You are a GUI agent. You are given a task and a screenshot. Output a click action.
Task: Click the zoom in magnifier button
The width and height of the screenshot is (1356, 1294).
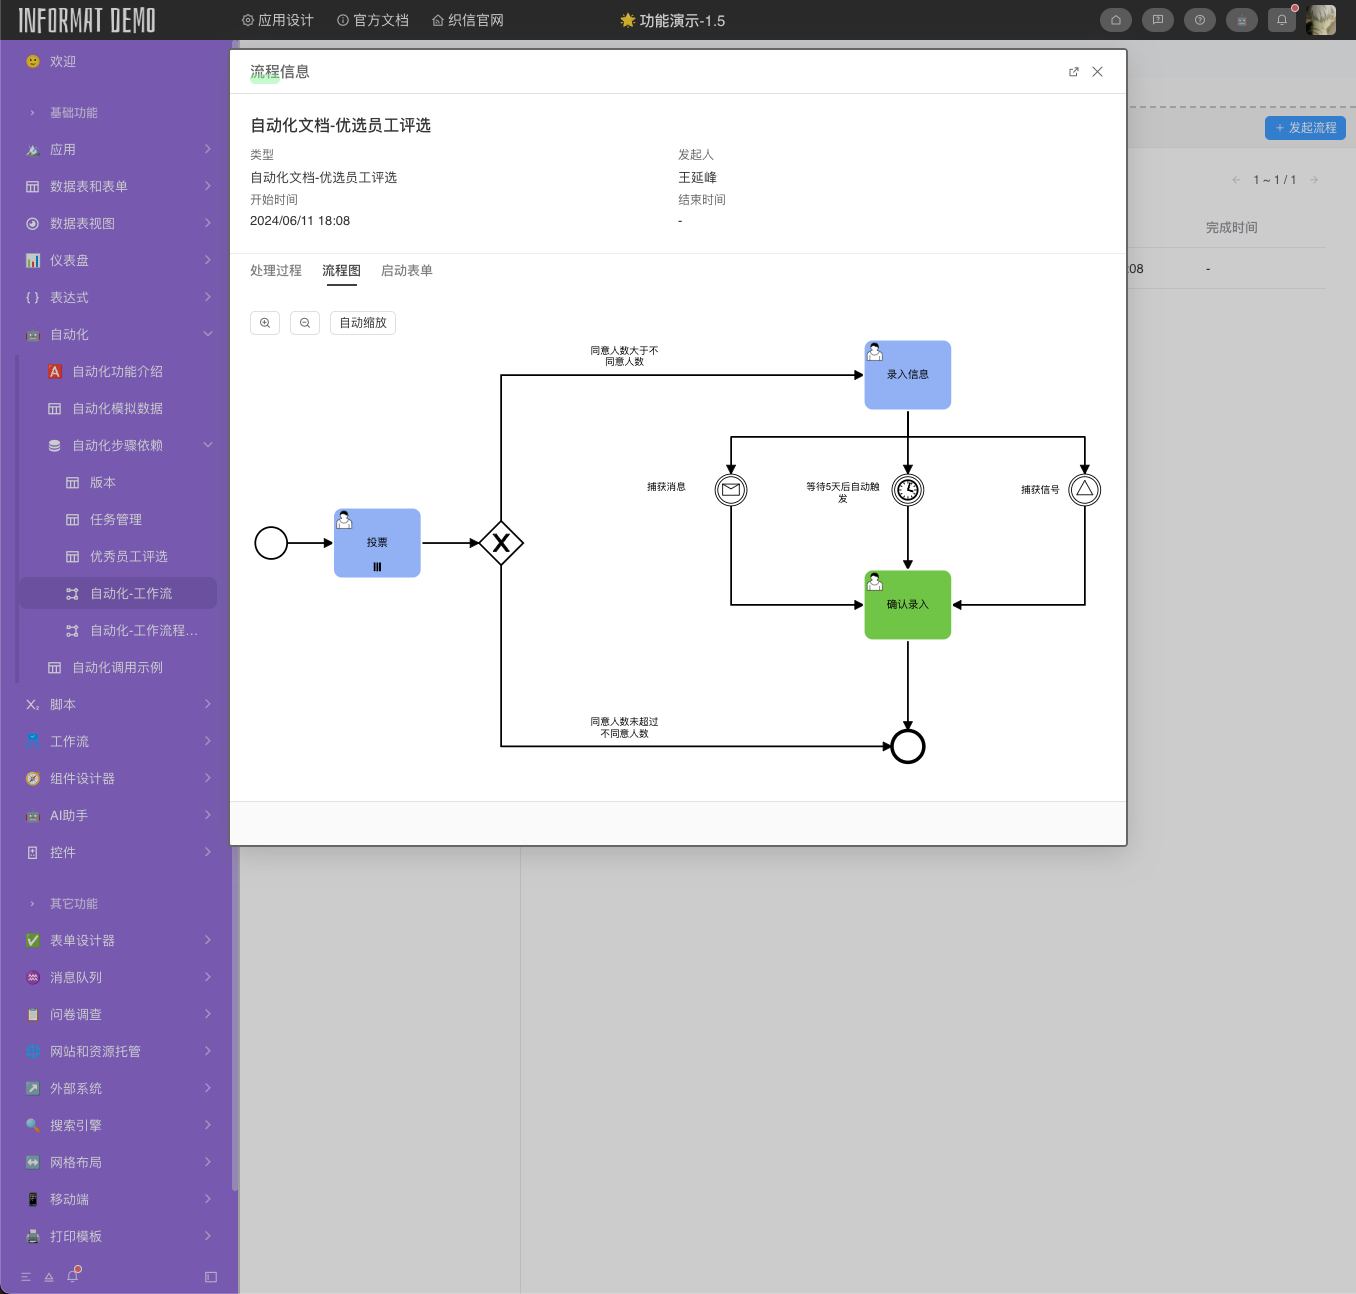coord(265,323)
